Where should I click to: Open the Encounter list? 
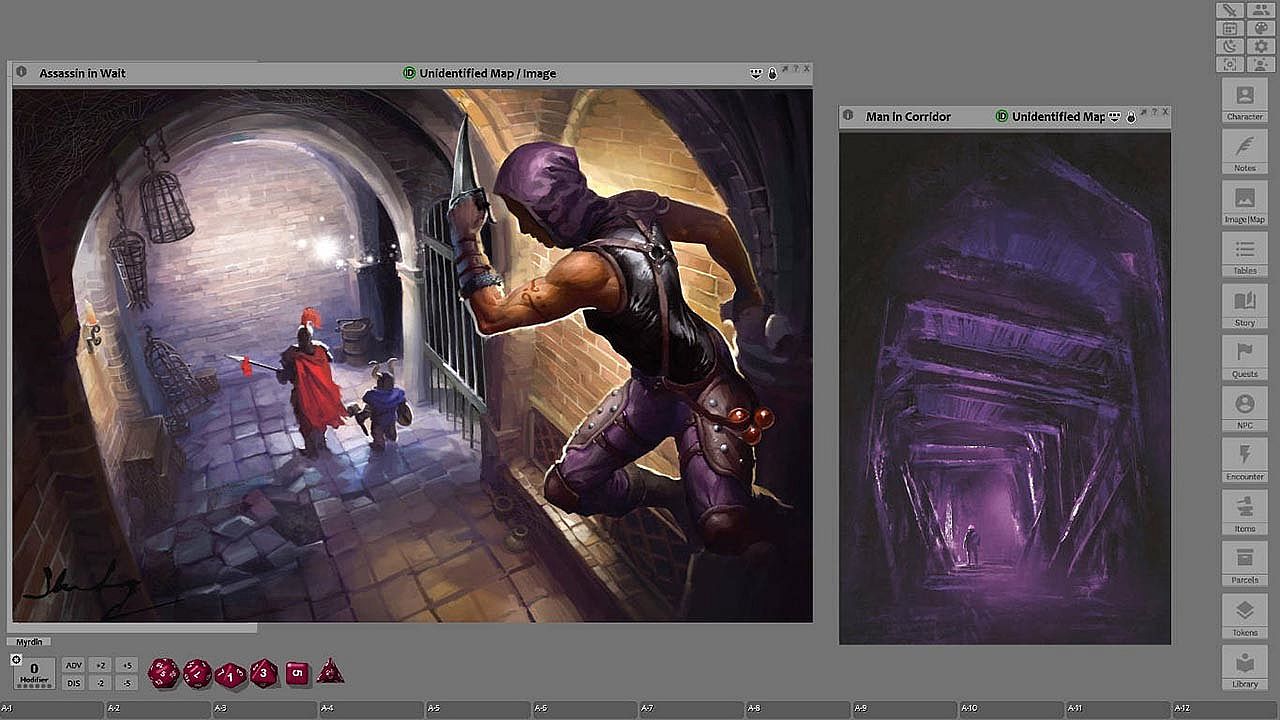[x=1245, y=460]
